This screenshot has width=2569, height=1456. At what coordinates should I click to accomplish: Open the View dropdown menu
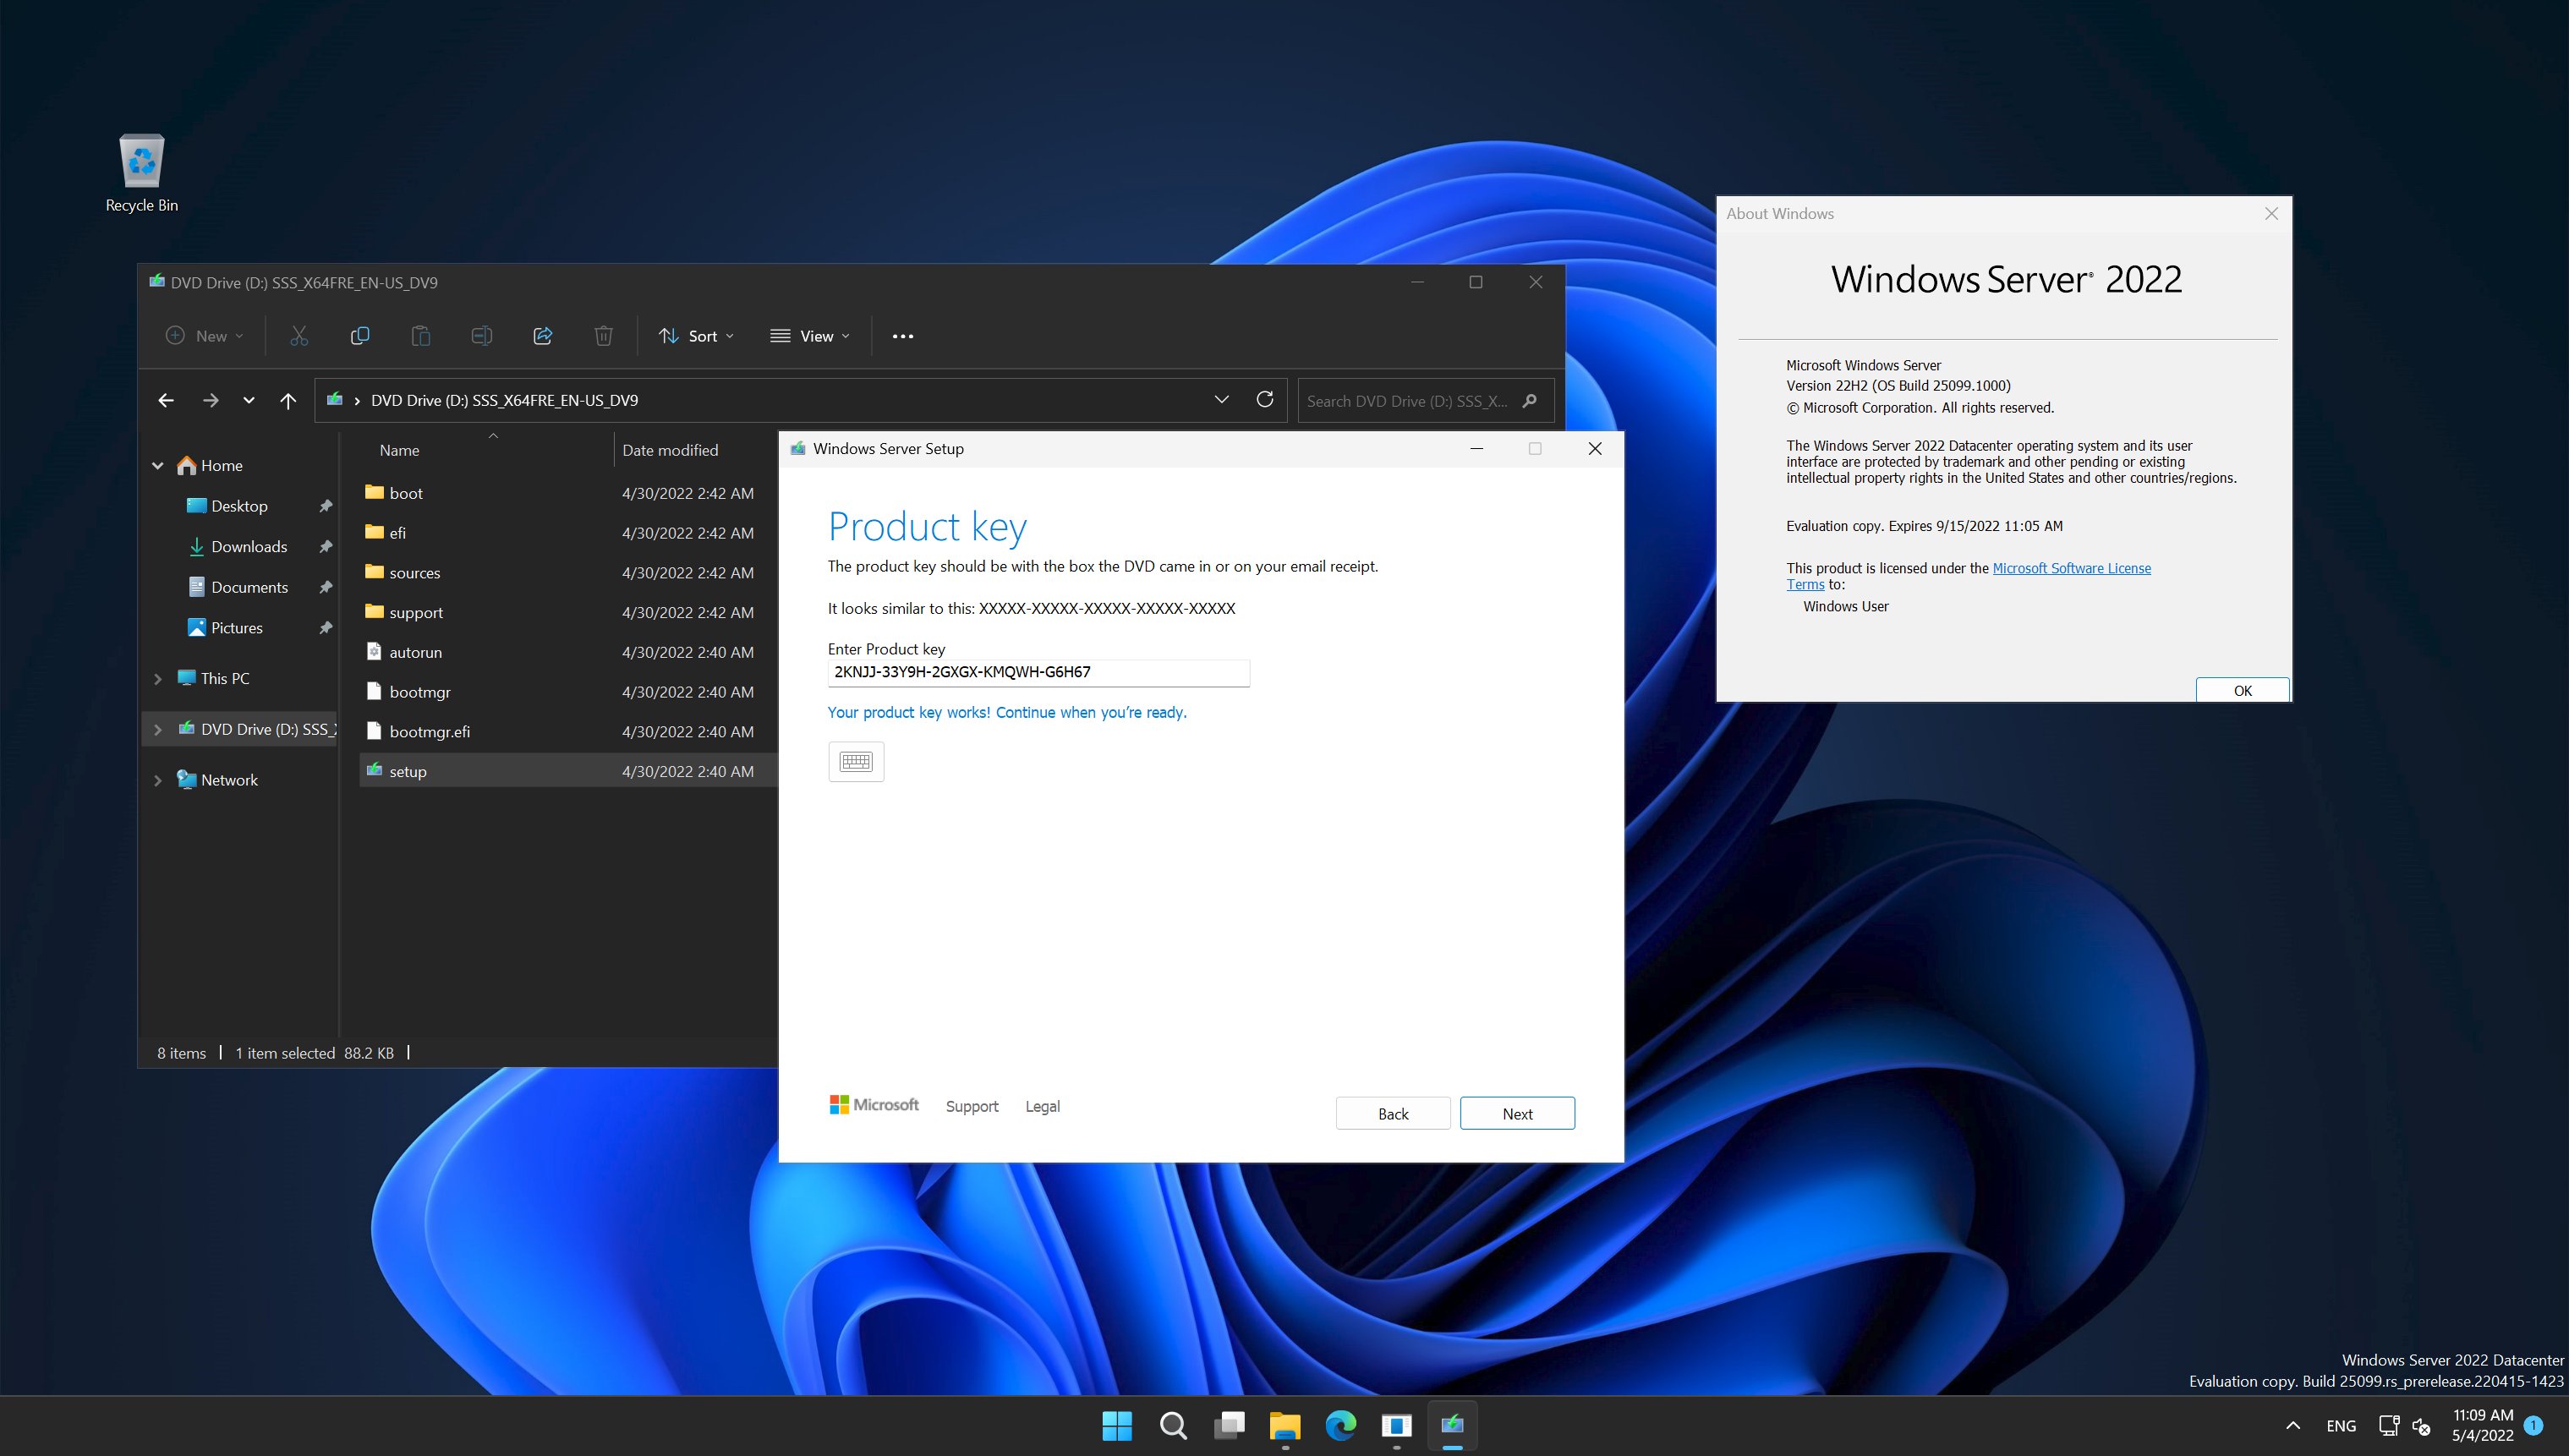(810, 336)
